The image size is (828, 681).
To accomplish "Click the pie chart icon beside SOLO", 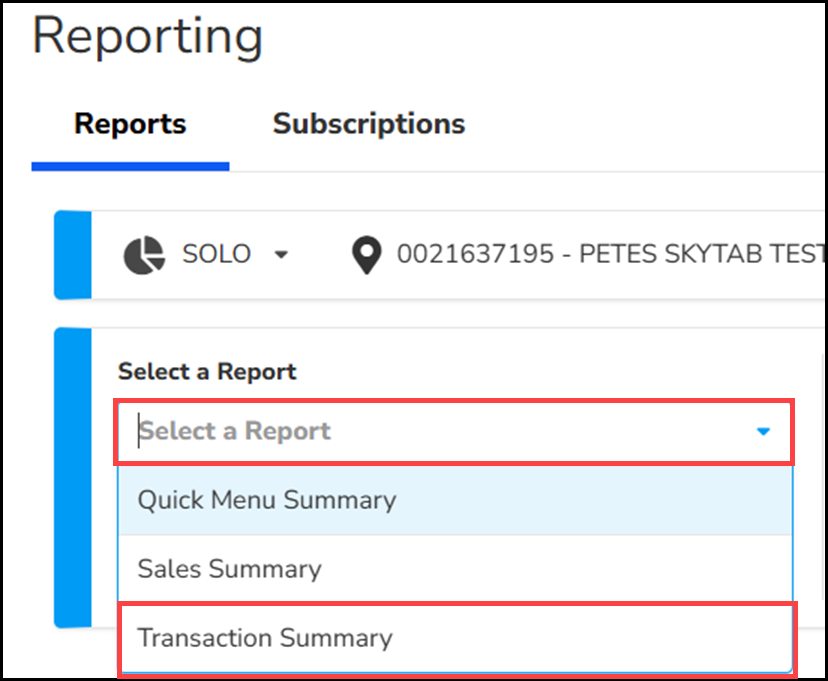I will click(144, 255).
